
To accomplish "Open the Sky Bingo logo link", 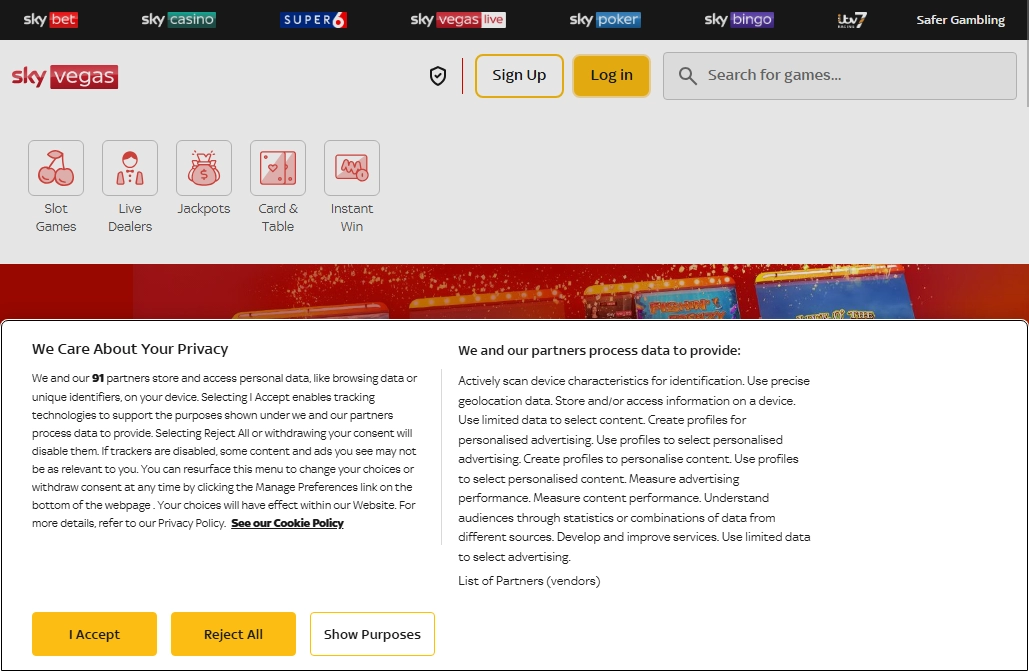I will (x=739, y=20).
